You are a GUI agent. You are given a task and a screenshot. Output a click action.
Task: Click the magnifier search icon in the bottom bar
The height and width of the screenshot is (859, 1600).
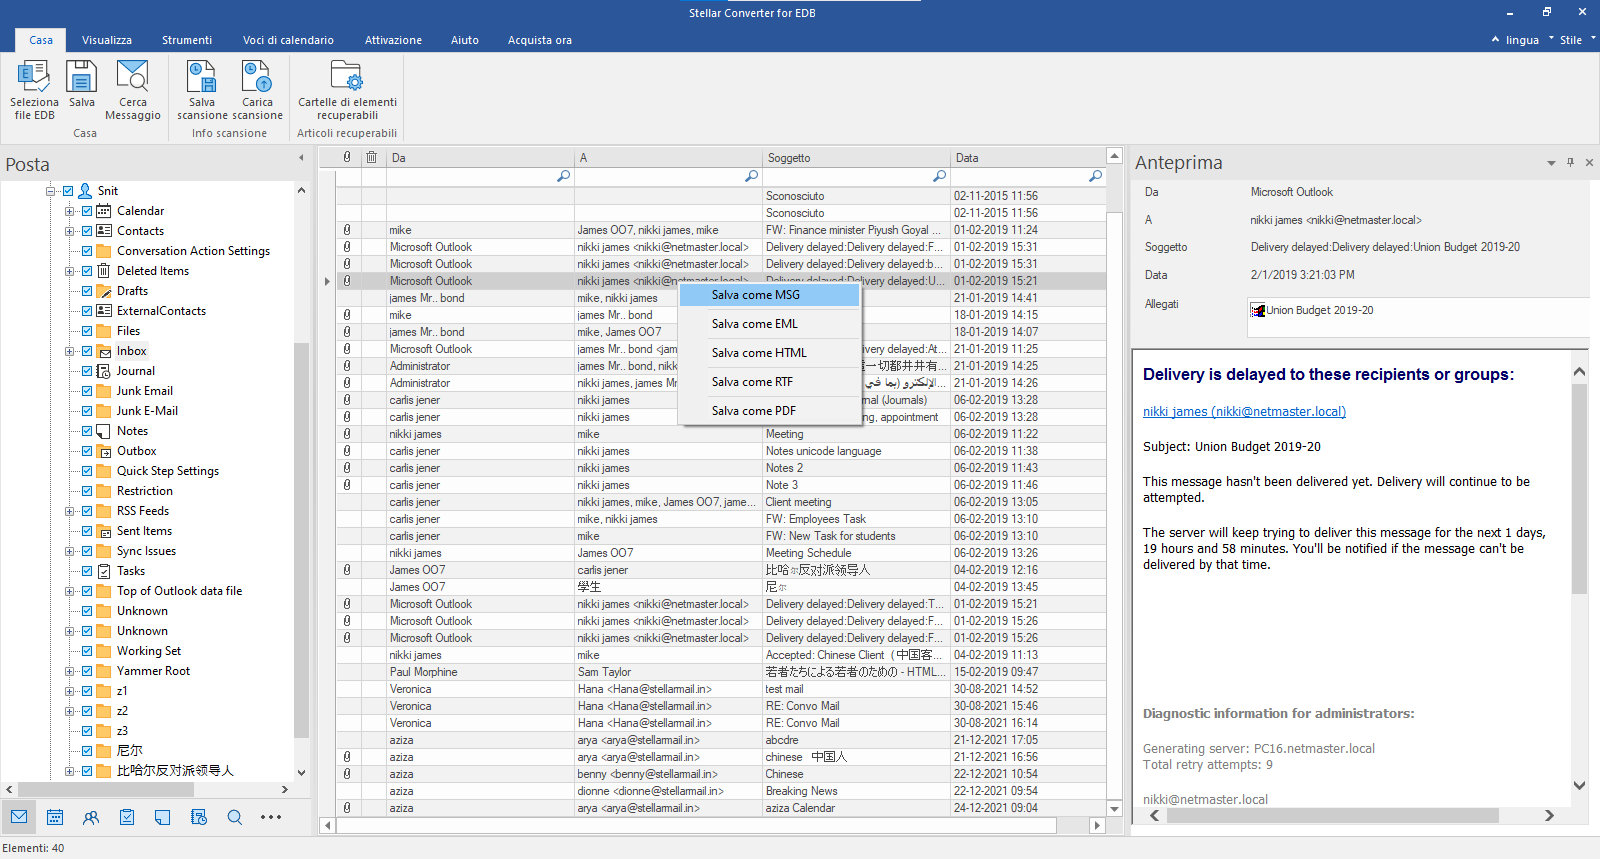click(235, 817)
